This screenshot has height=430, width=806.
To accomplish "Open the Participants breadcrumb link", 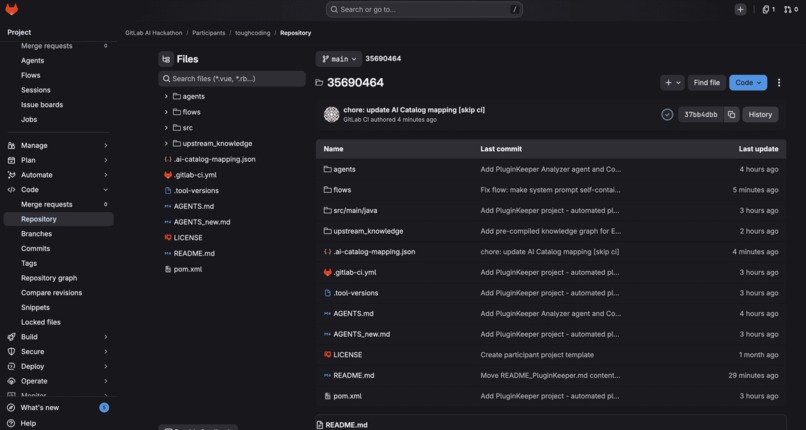I will click(x=209, y=33).
